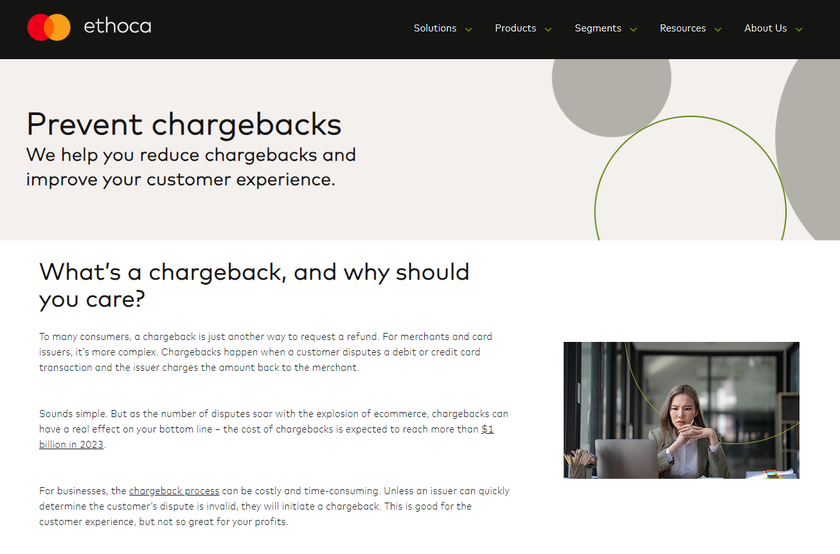Click the Mastercard circles logo icon
This screenshot has width=840, height=554.
[49, 27]
